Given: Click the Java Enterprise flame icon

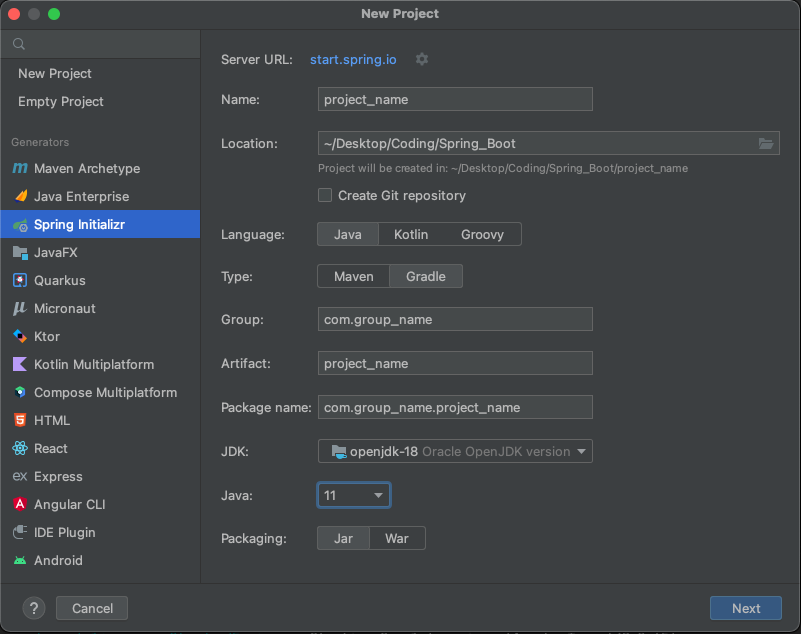Looking at the screenshot, I should click(20, 196).
